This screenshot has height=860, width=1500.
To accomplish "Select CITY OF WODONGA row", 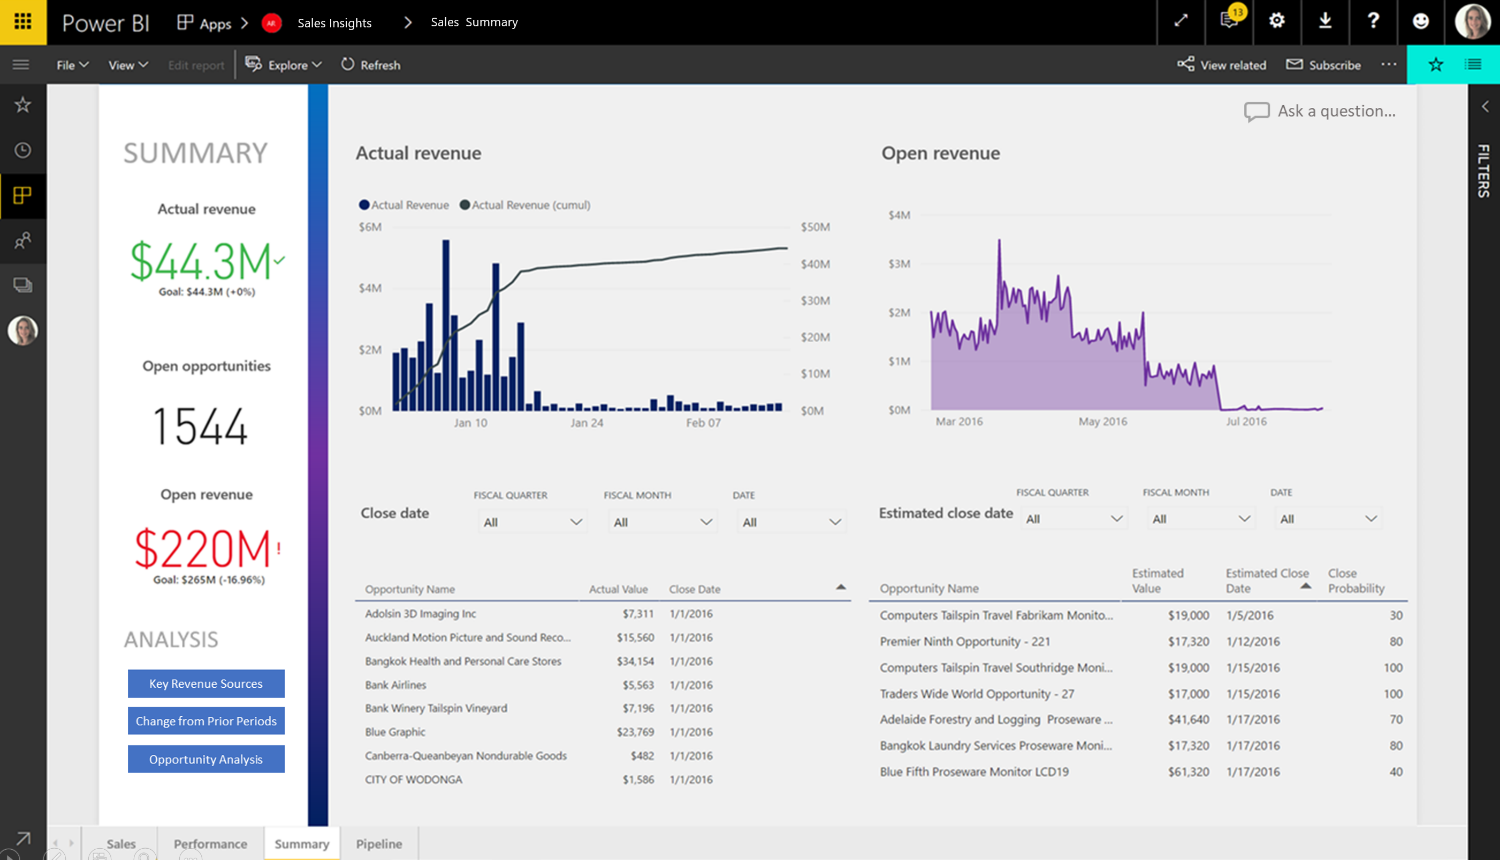I will [x=603, y=779].
